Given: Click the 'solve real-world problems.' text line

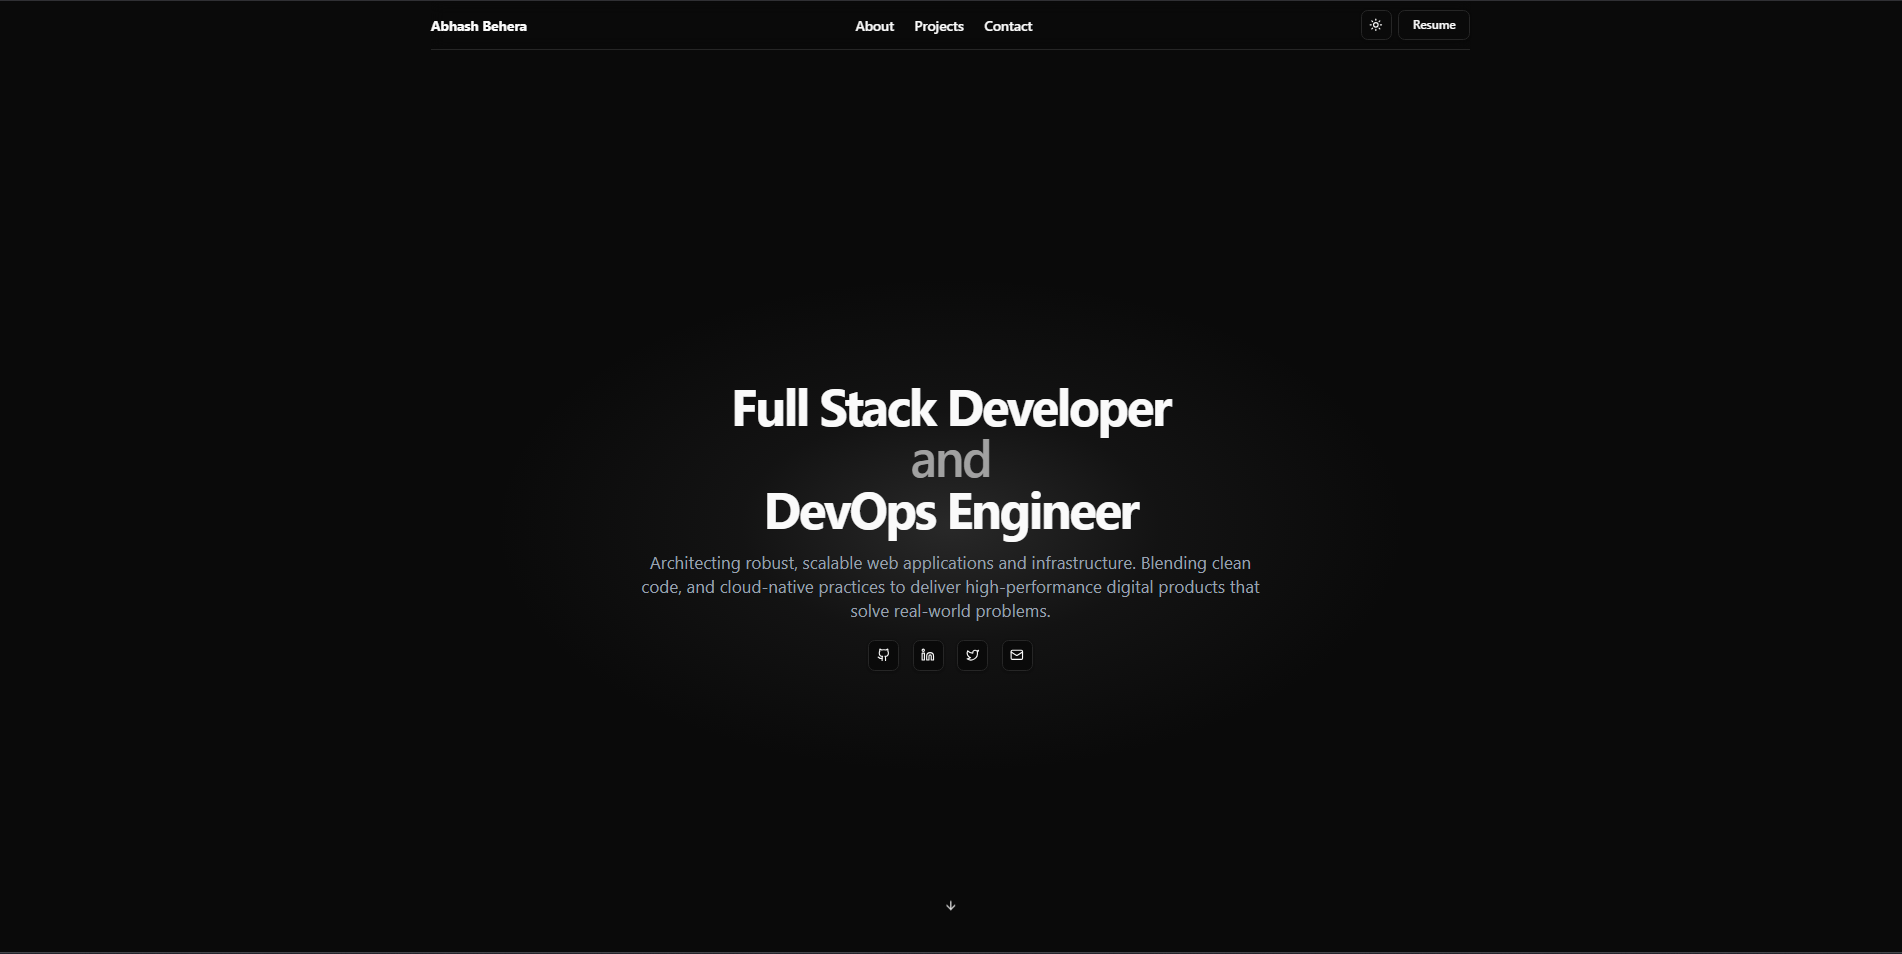Looking at the screenshot, I should coord(950,611).
